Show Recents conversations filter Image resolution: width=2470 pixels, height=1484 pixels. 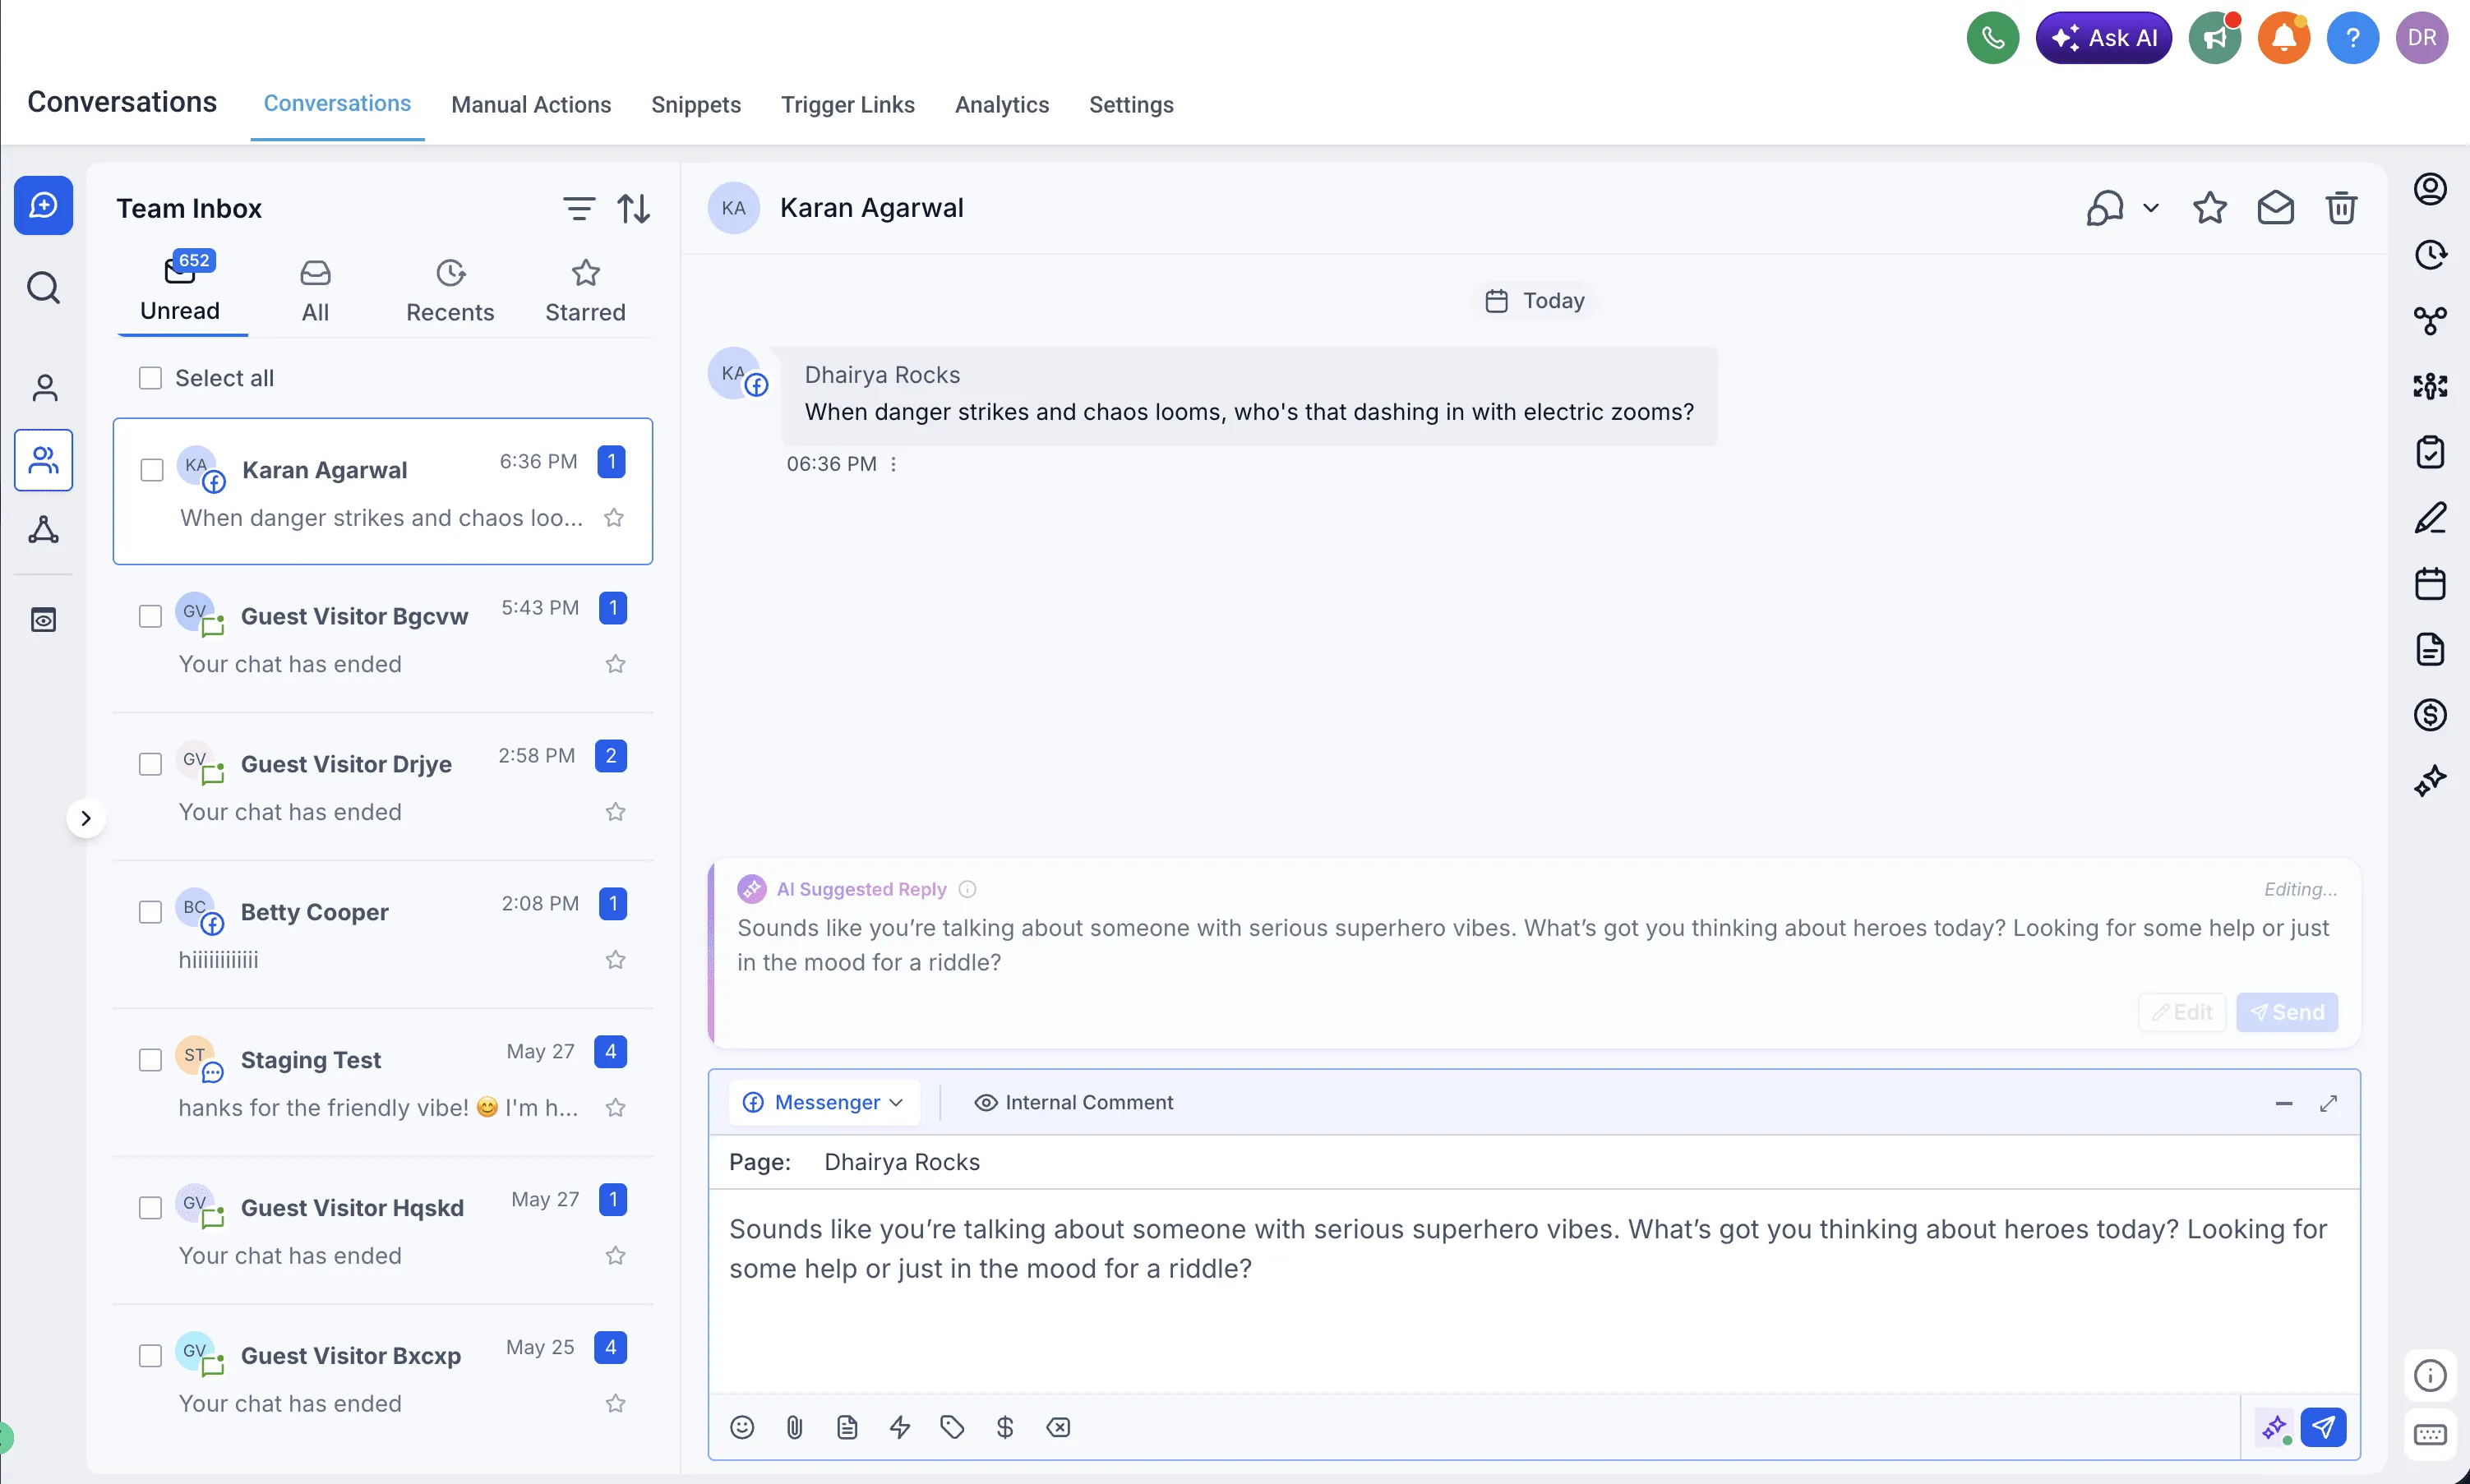[450, 291]
